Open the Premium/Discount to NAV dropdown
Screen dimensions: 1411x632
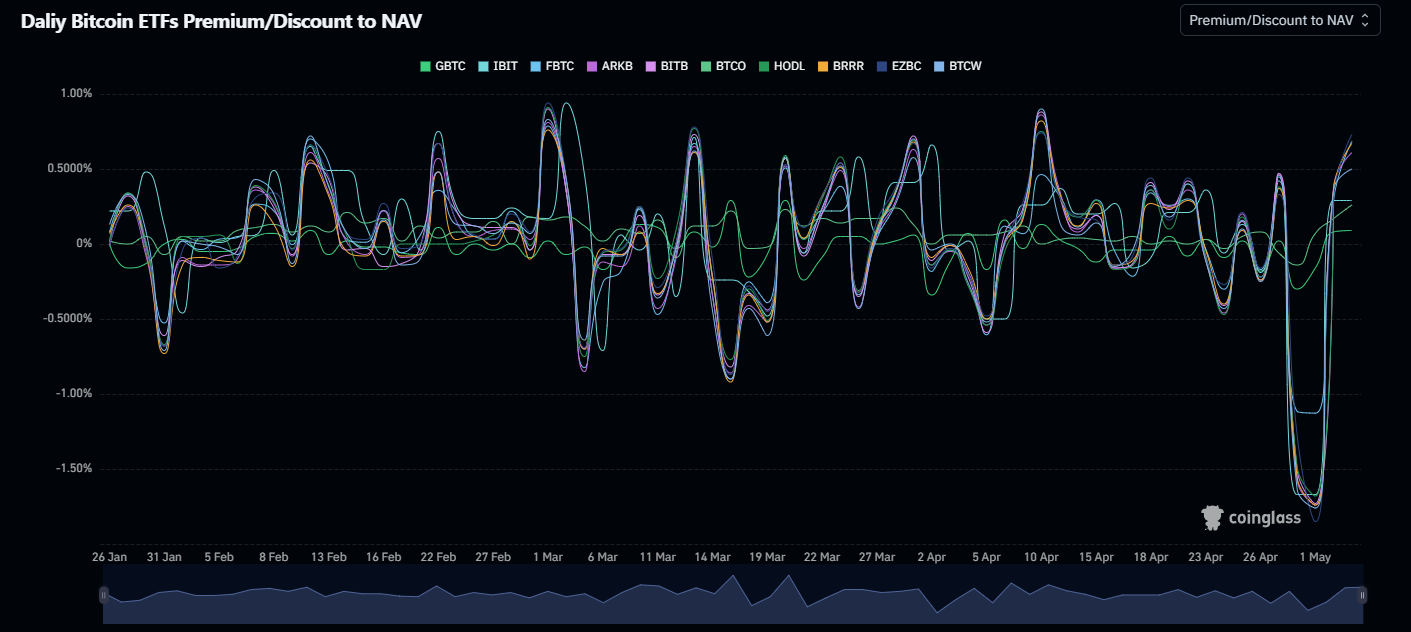(1280, 19)
